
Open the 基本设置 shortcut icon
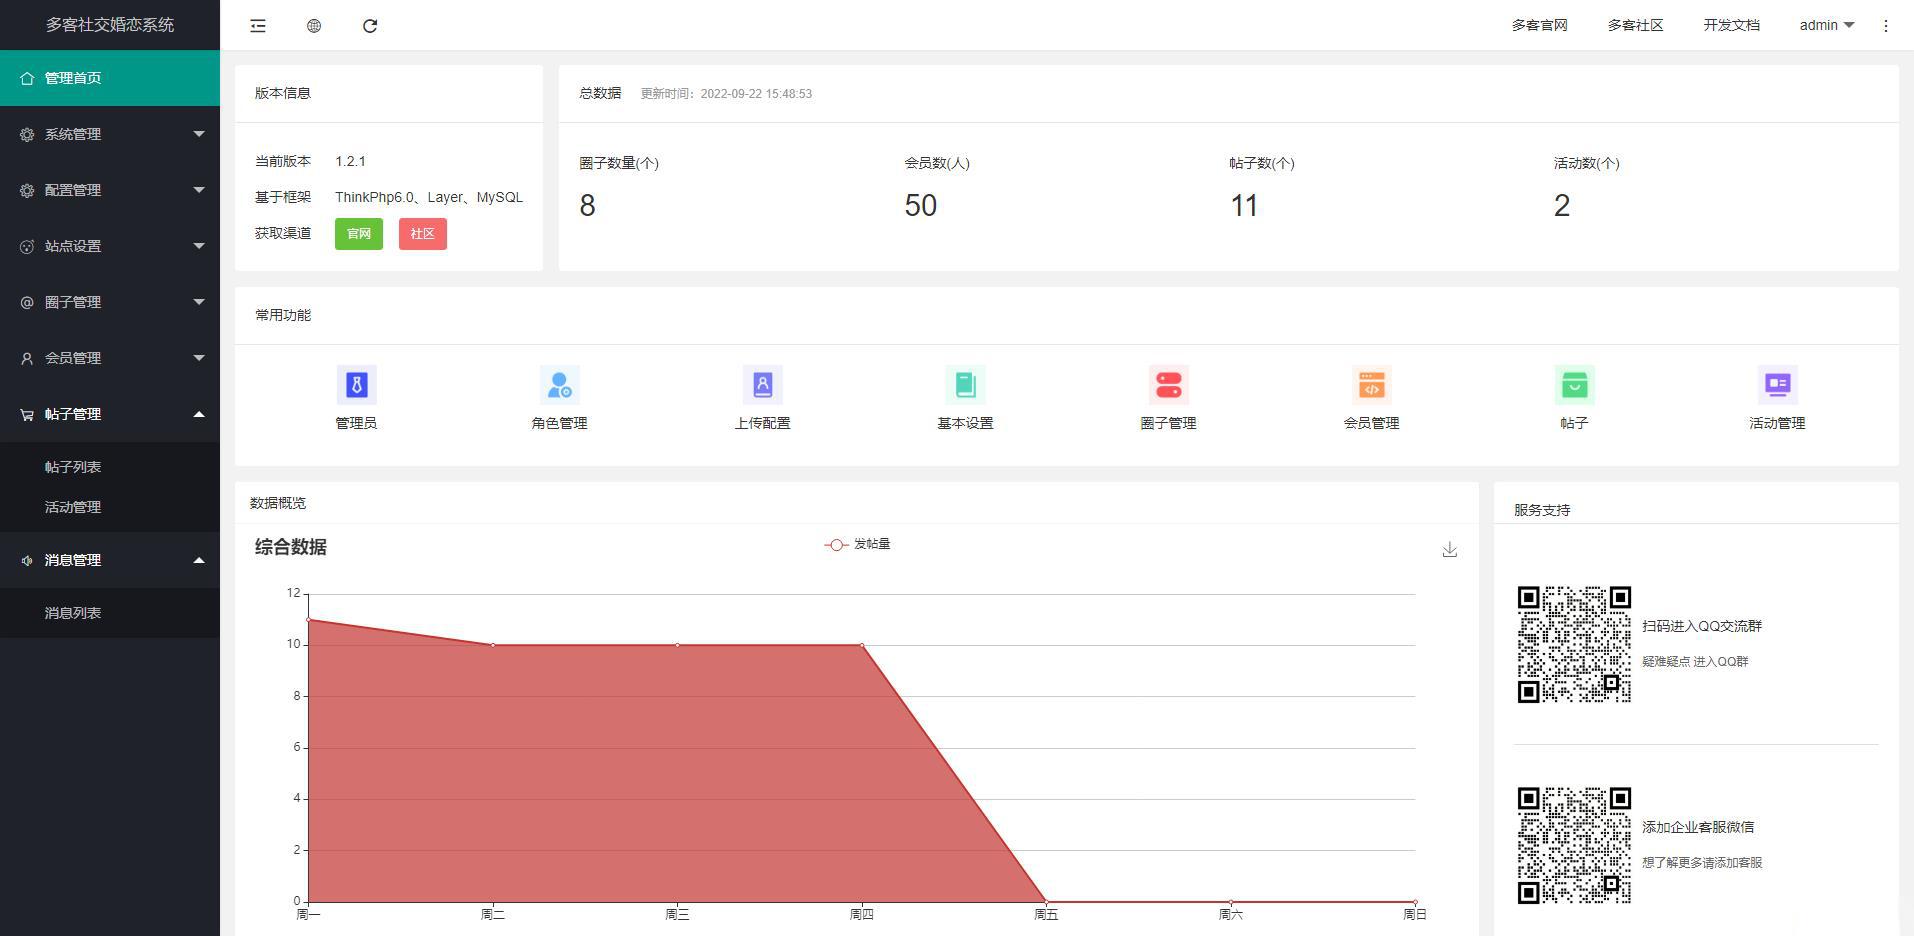[x=965, y=385]
